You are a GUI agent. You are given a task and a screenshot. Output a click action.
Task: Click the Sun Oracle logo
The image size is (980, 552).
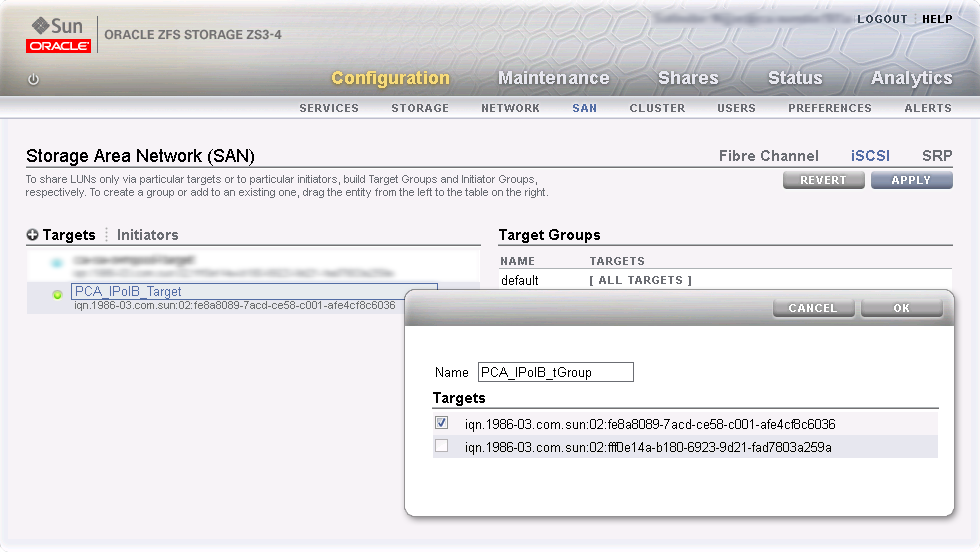point(58,35)
